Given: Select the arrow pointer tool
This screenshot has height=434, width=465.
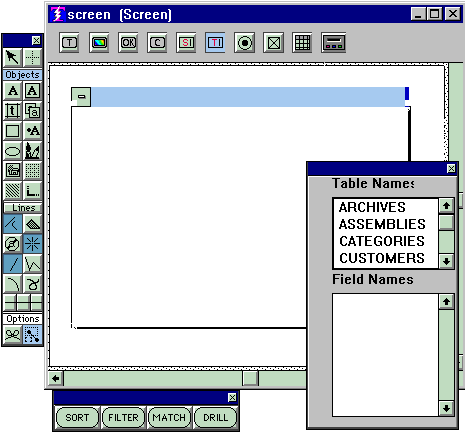Looking at the screenshot, I should coord(12,57).
